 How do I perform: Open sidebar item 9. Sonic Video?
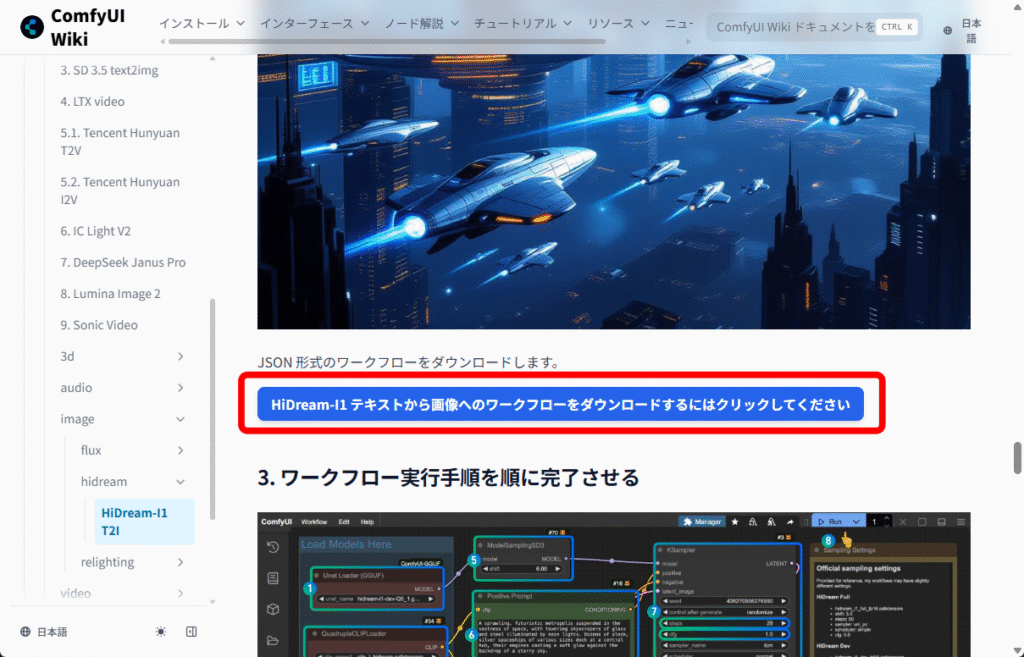pos(99,325)
